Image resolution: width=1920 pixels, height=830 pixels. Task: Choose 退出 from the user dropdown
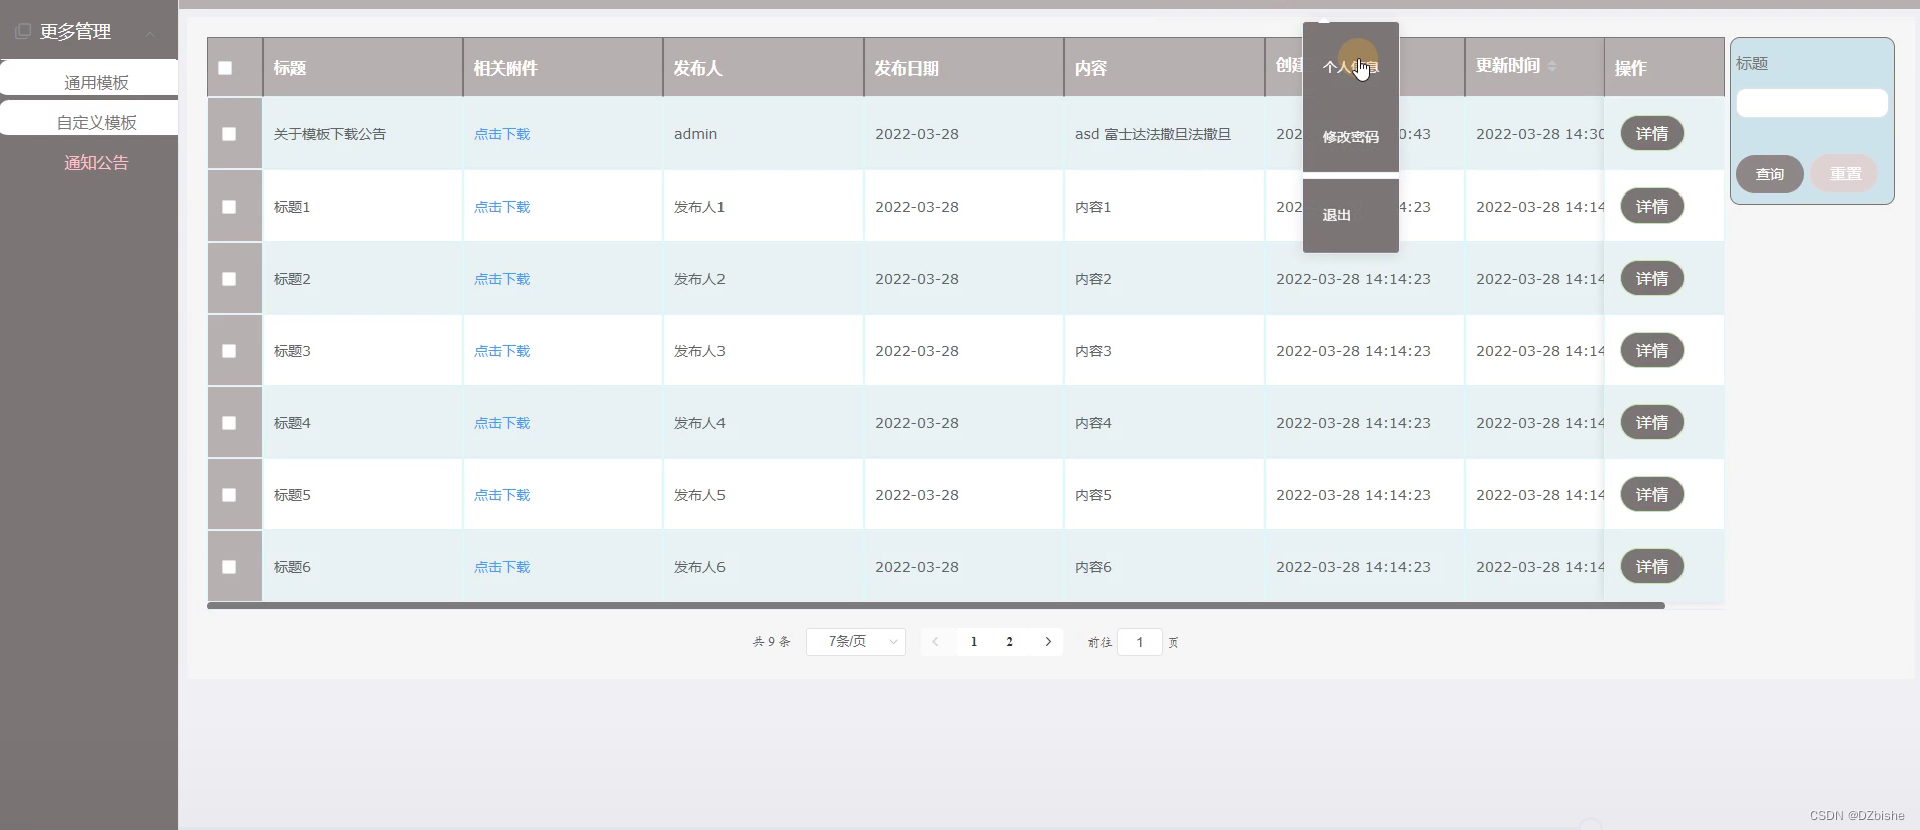coord(1351,215)
